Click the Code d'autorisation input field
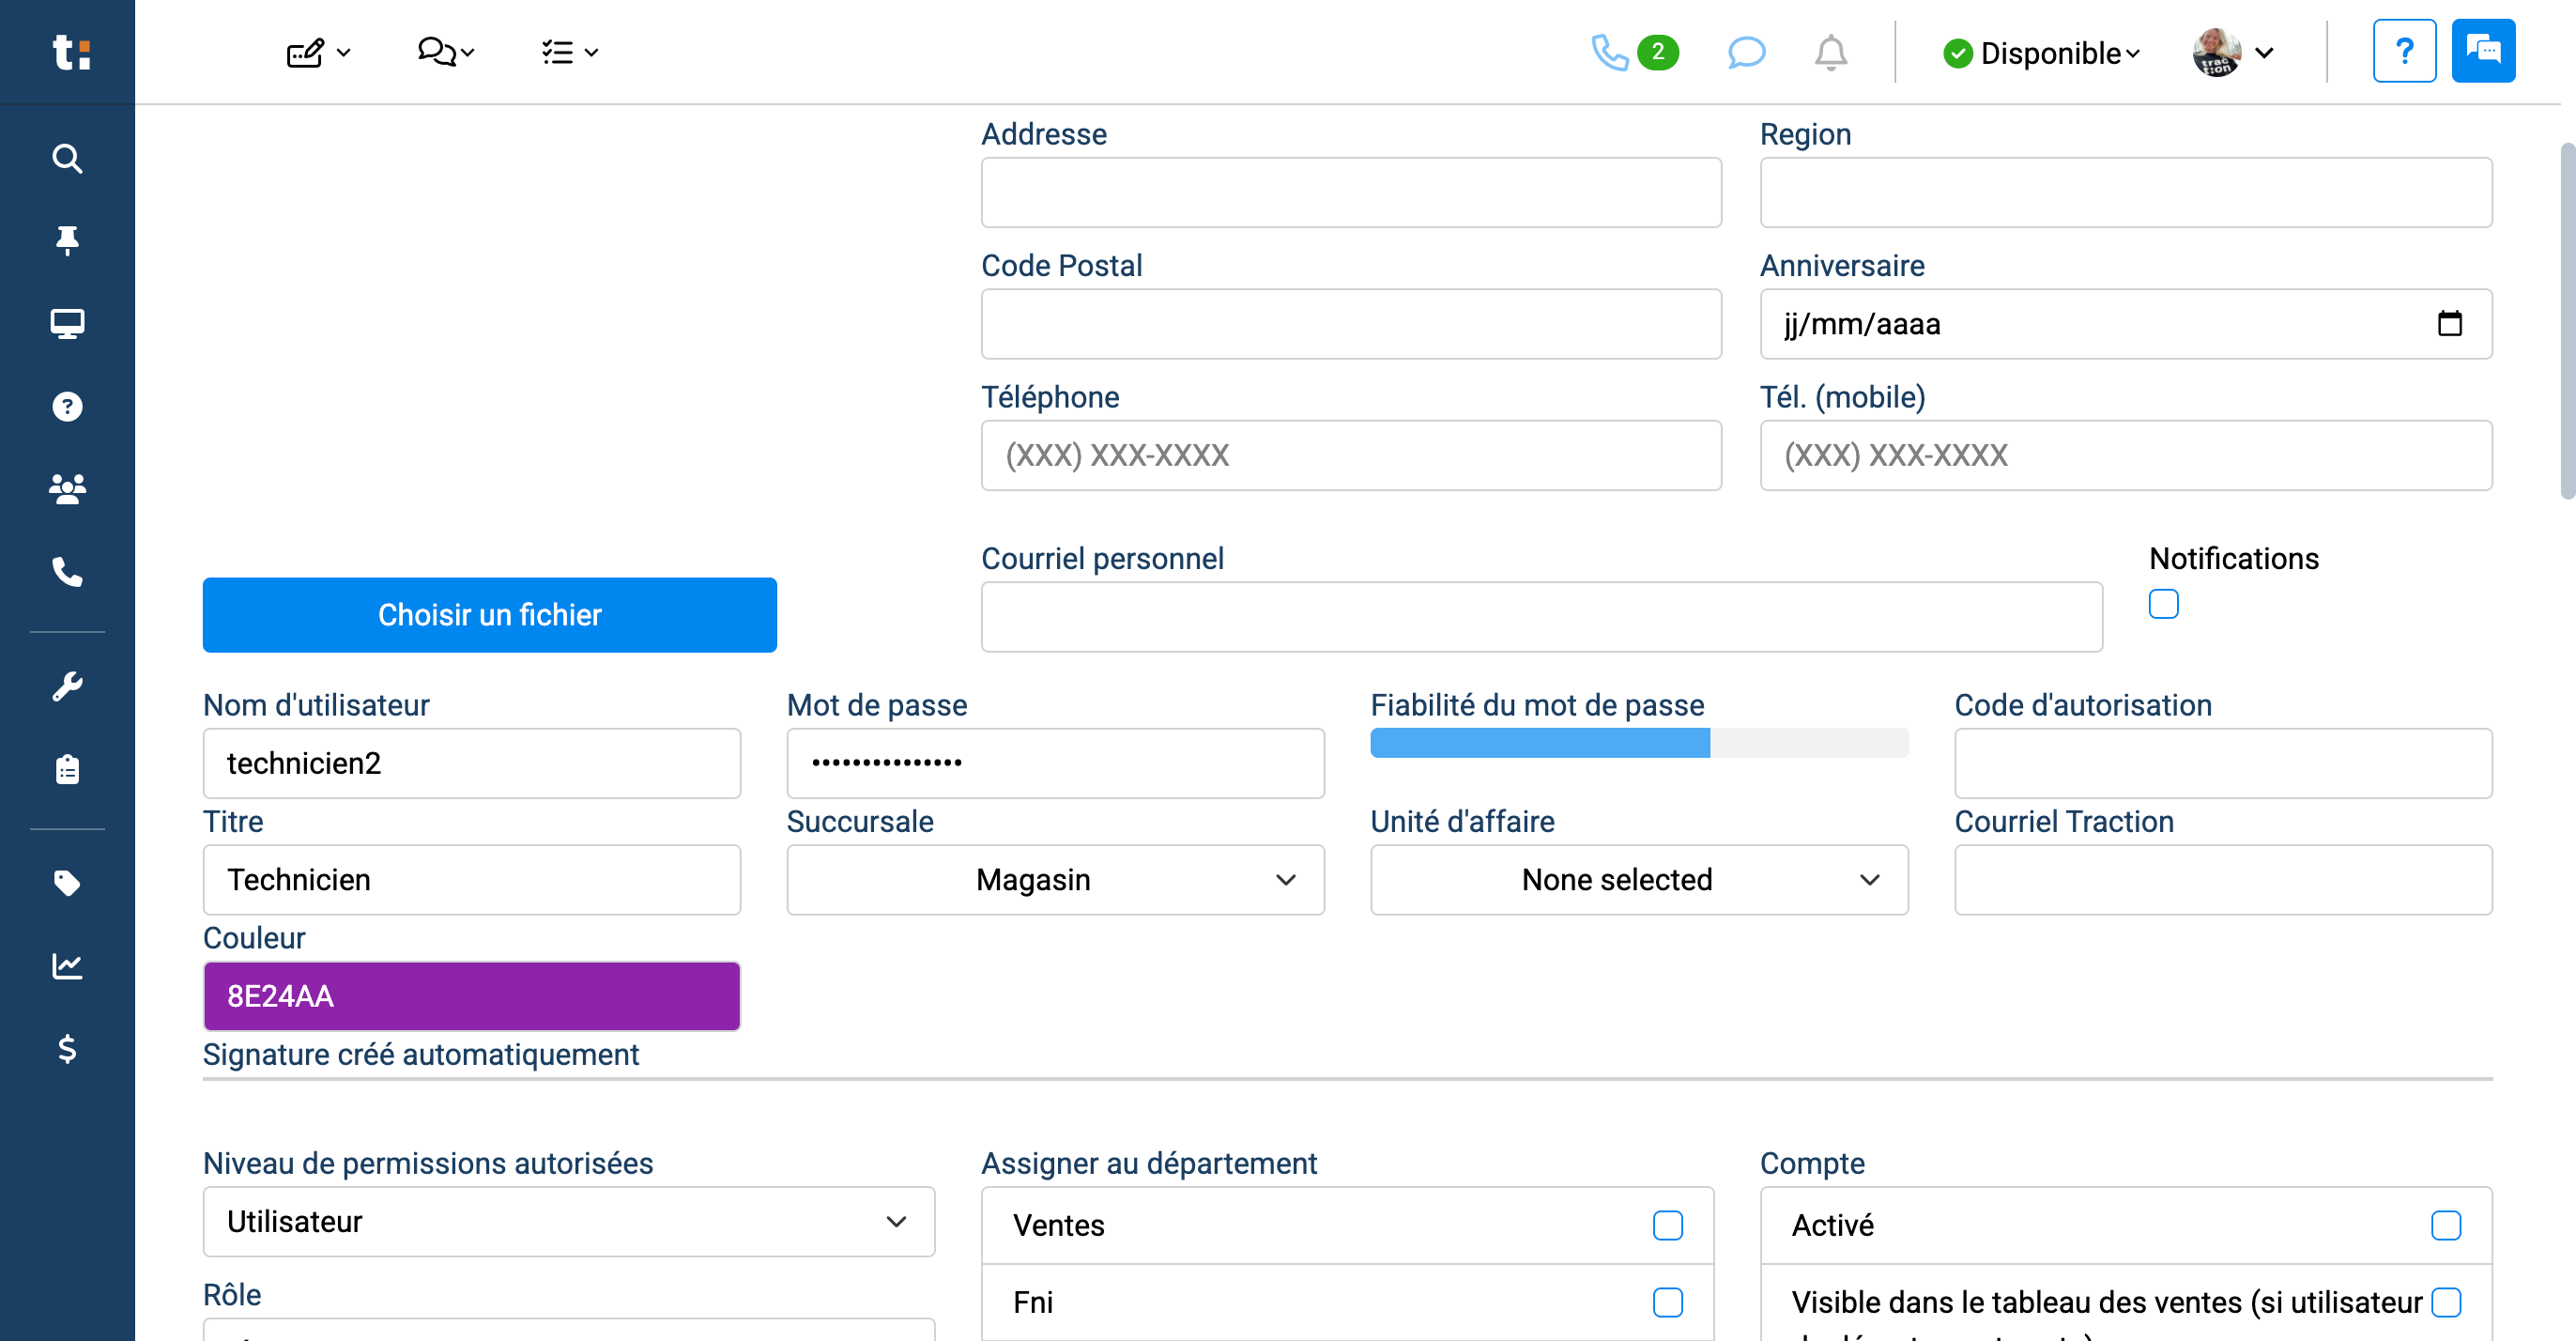 [2223, 763]
